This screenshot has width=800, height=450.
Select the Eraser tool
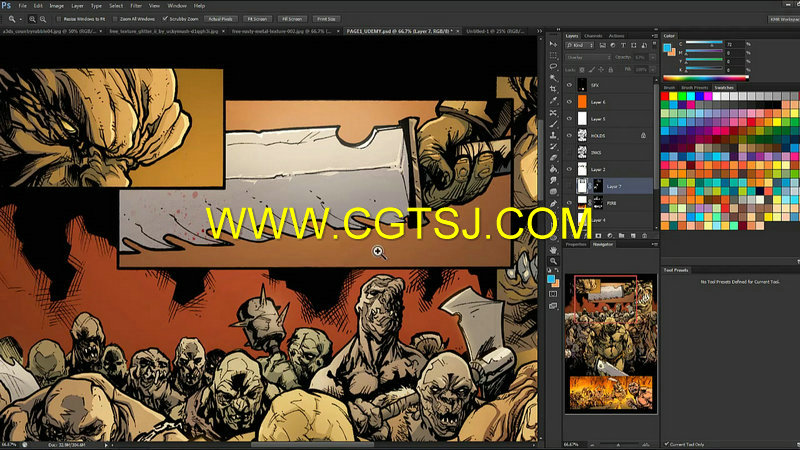553,158
